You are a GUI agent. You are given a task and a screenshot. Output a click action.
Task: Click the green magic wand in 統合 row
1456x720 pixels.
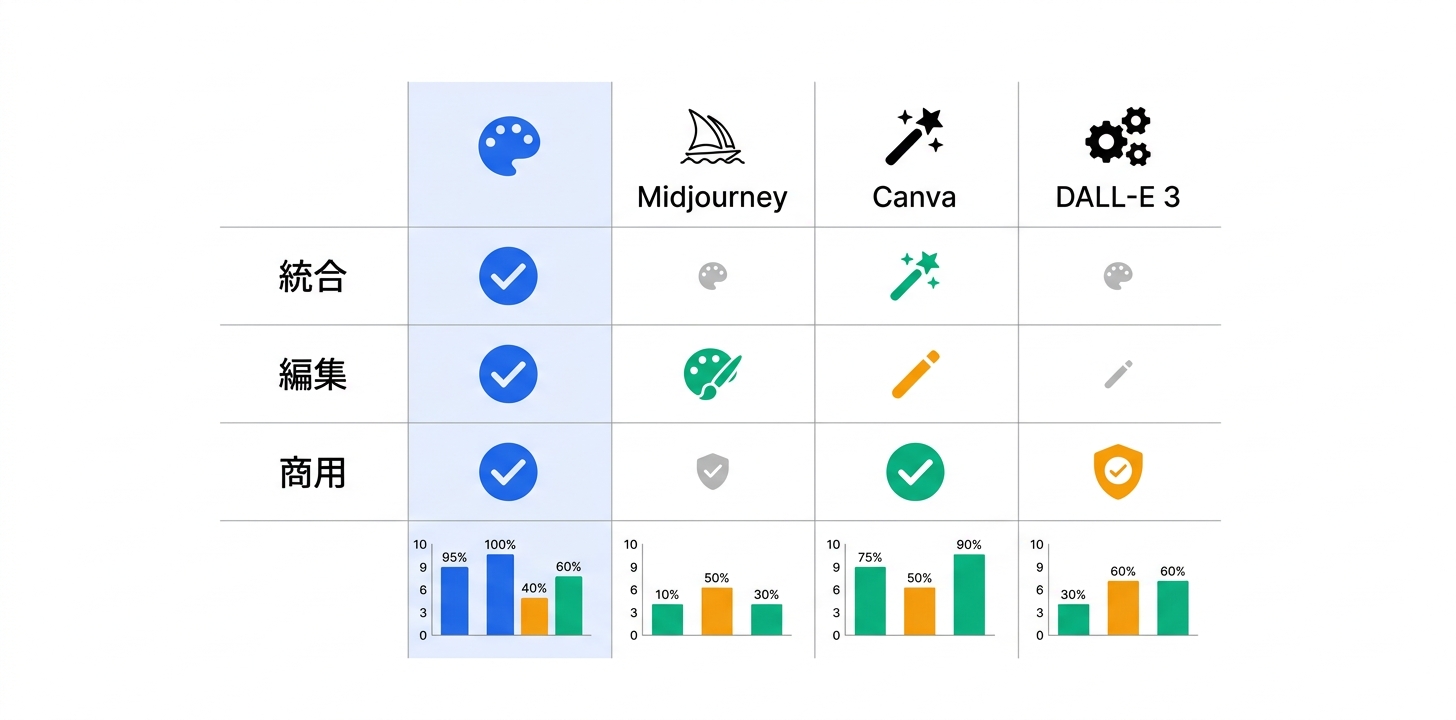(x=914, y=276)
